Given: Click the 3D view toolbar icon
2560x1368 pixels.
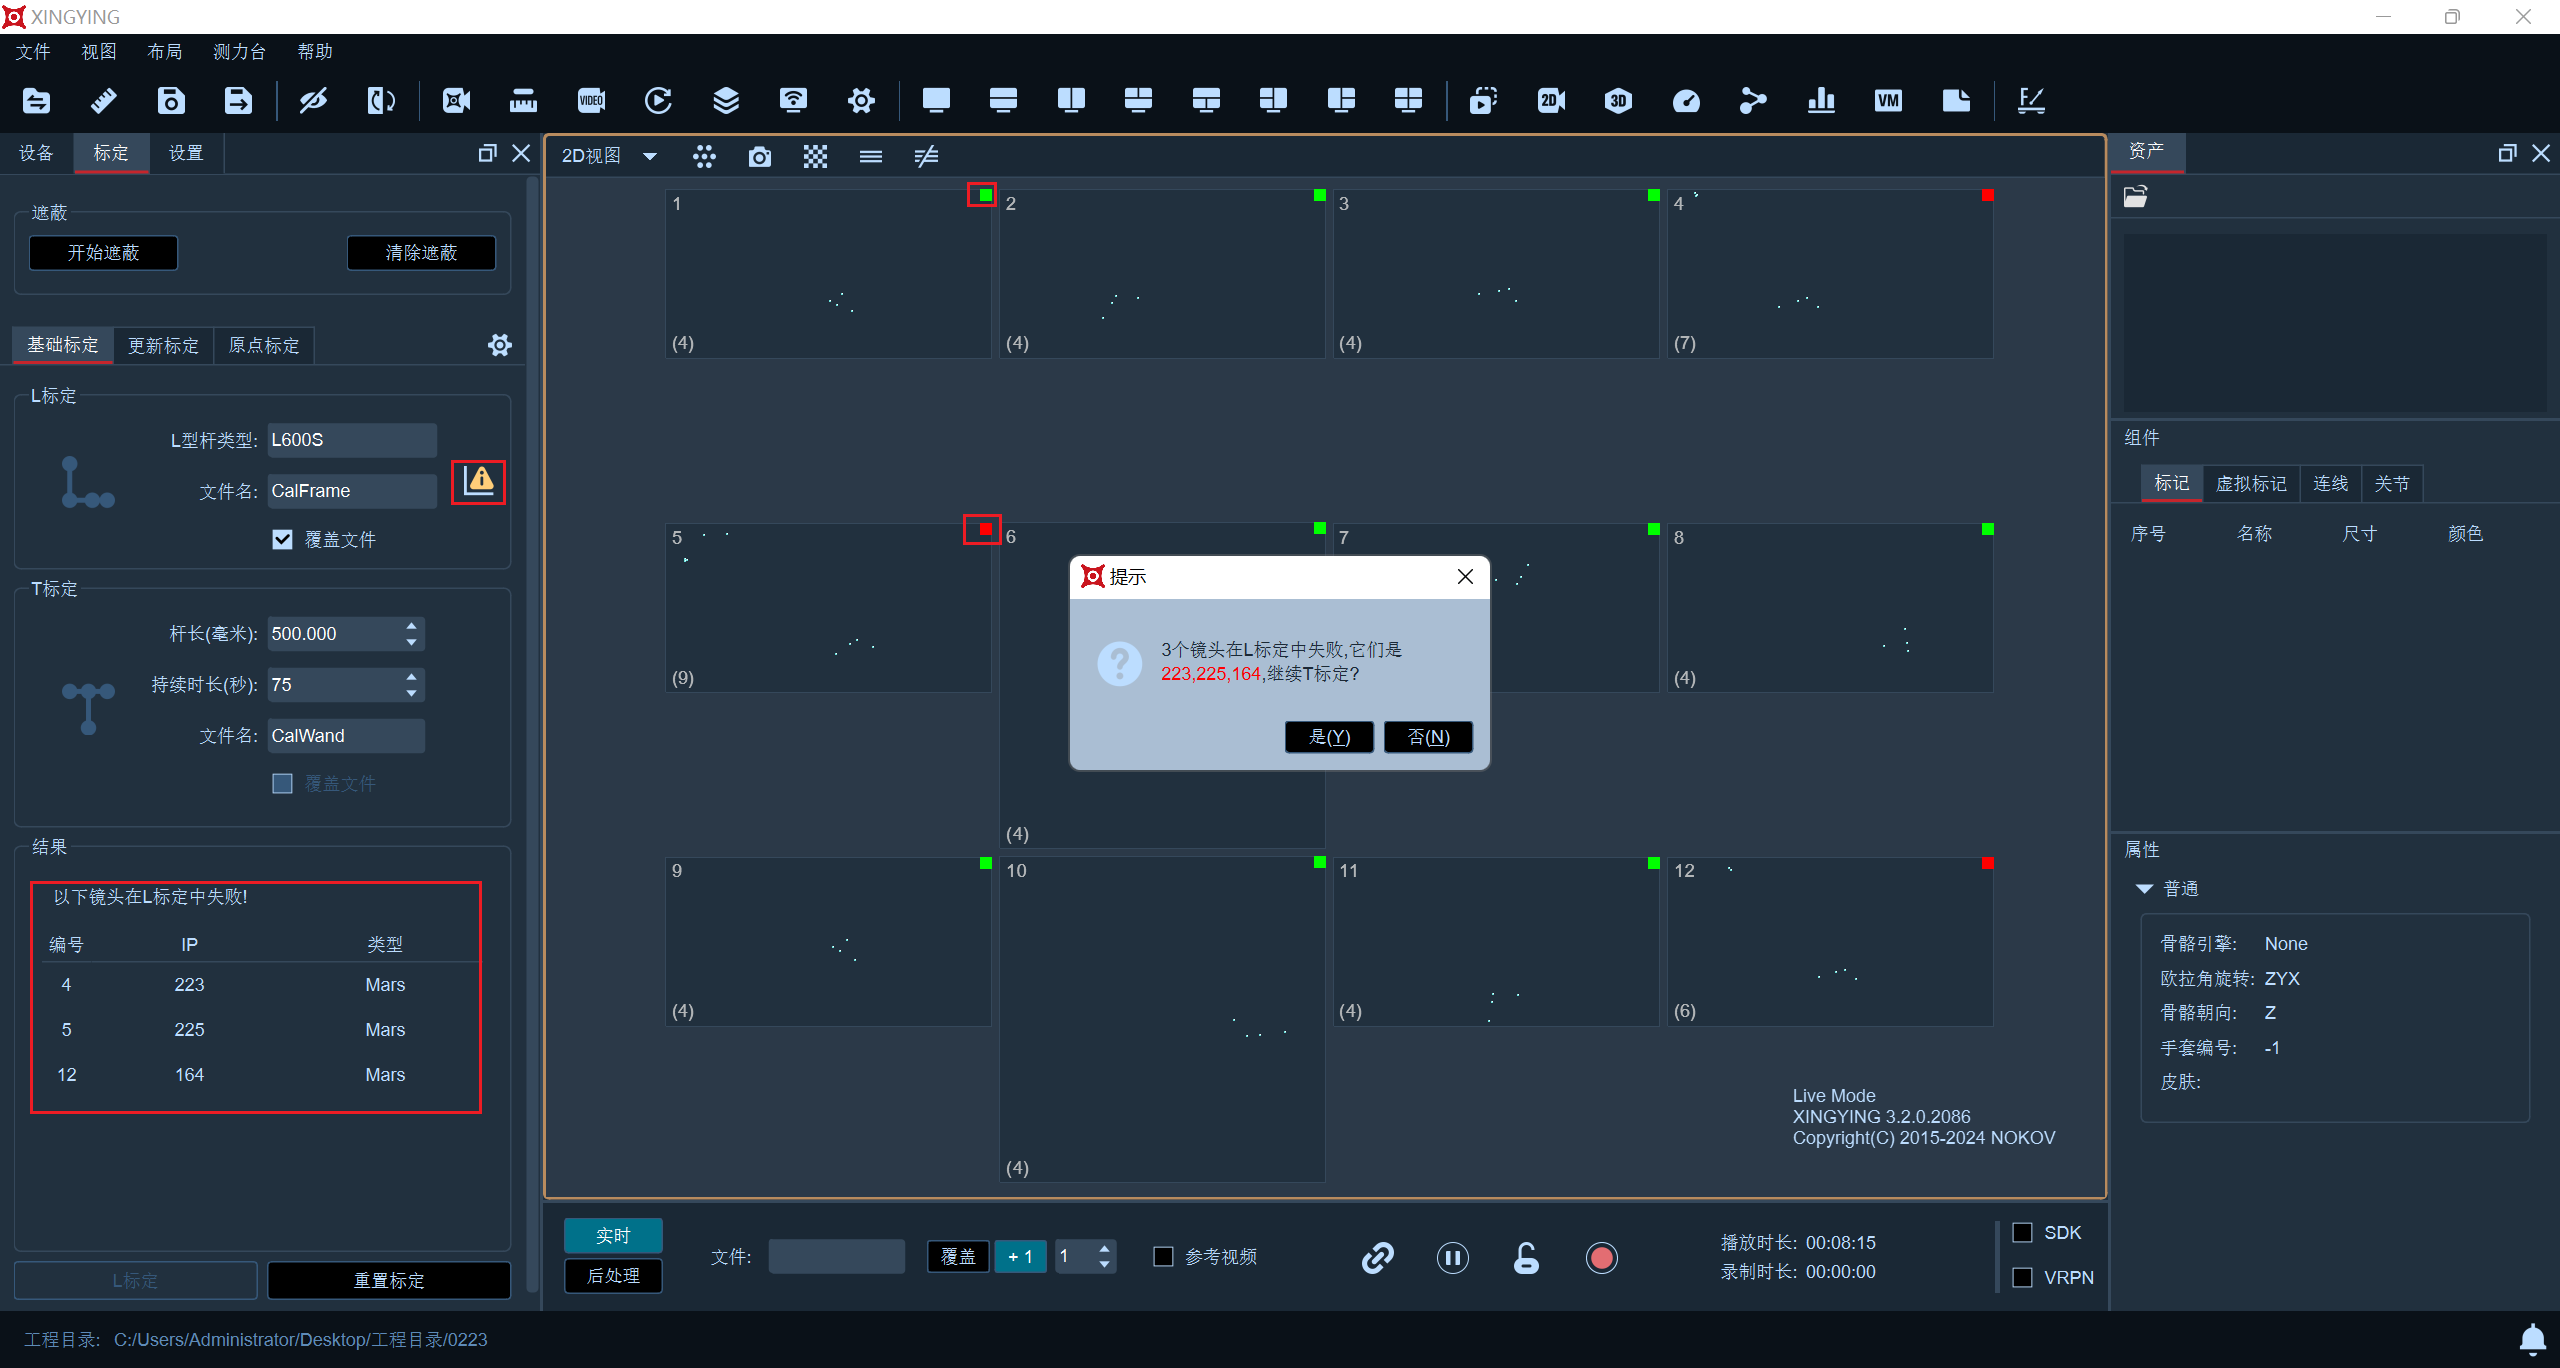Looking at the screenshot, I should pos(1618,100).
